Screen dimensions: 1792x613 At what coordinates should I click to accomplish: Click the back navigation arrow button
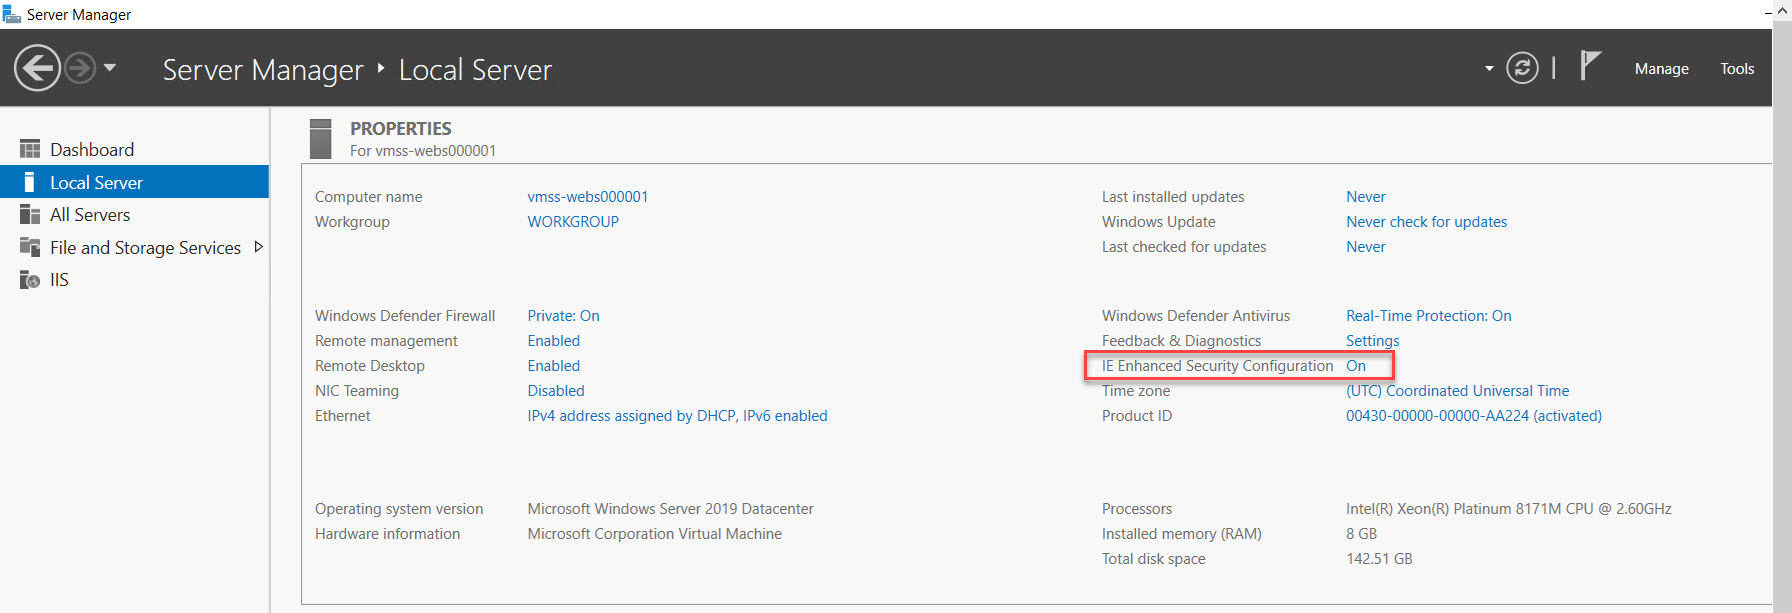tap(37, 69)
